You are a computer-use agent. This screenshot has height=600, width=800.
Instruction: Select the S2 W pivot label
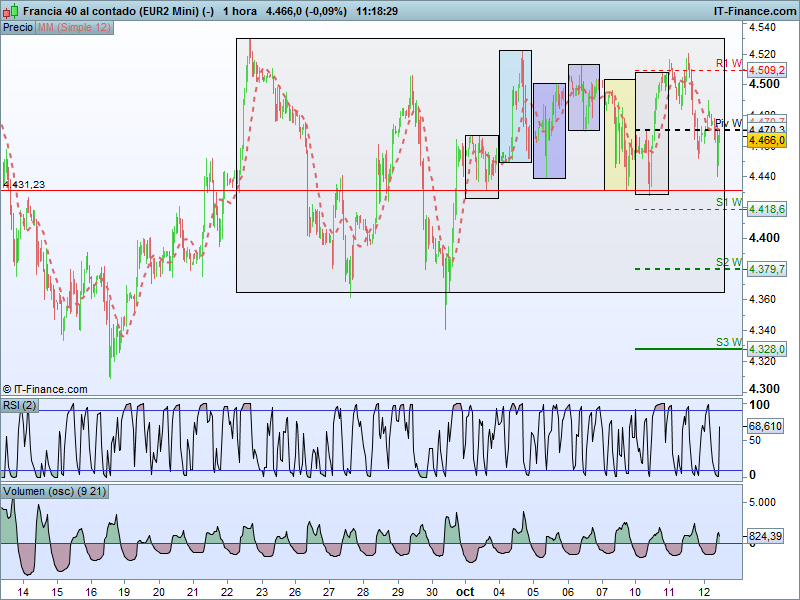click(729, 262)
